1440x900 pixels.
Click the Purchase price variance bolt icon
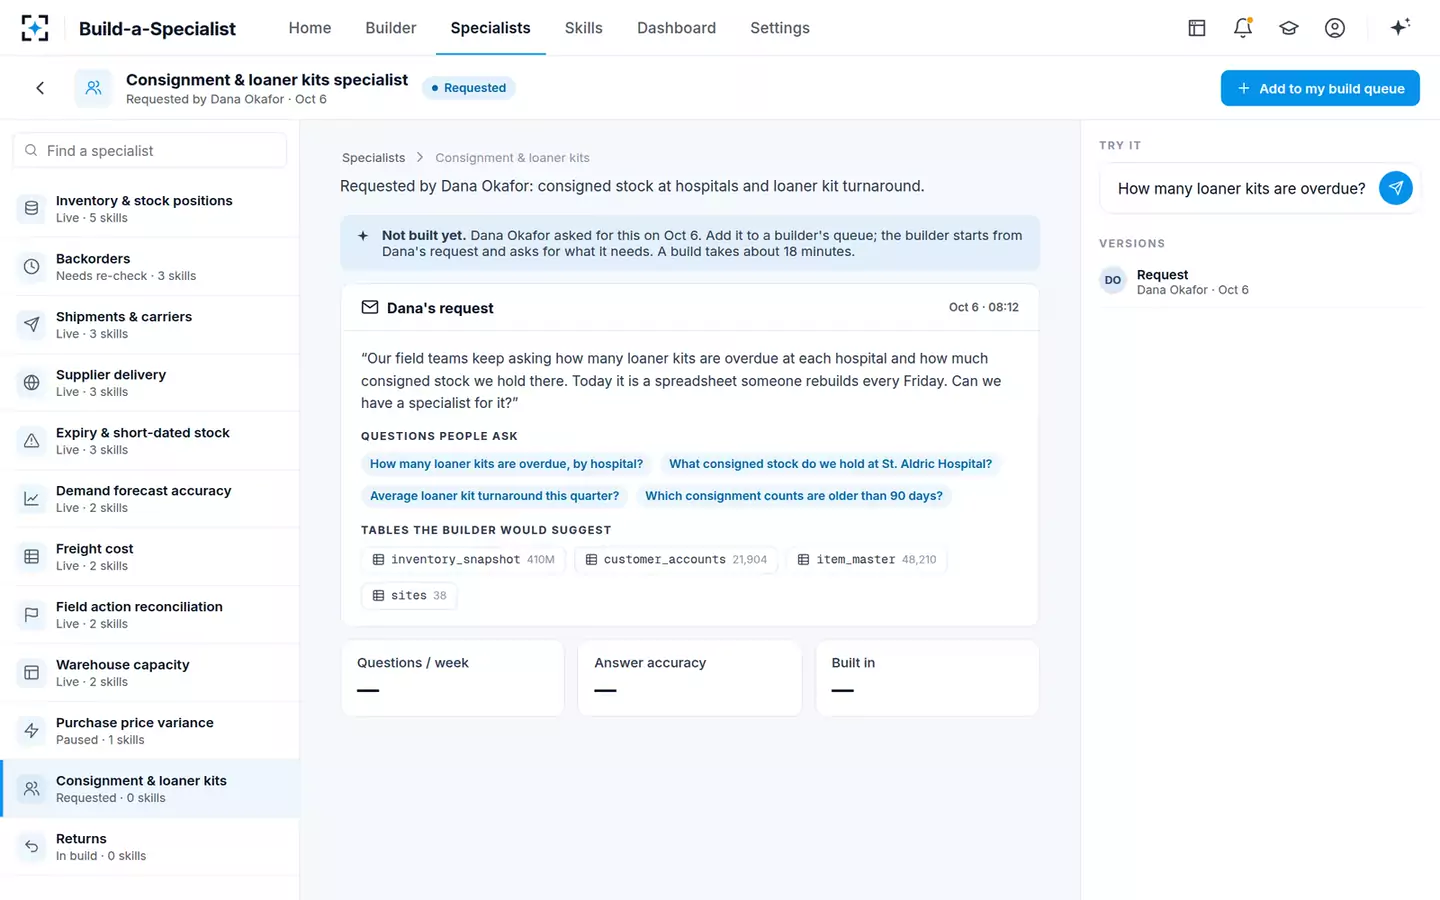pyautogui.click(x=32, y=730)
